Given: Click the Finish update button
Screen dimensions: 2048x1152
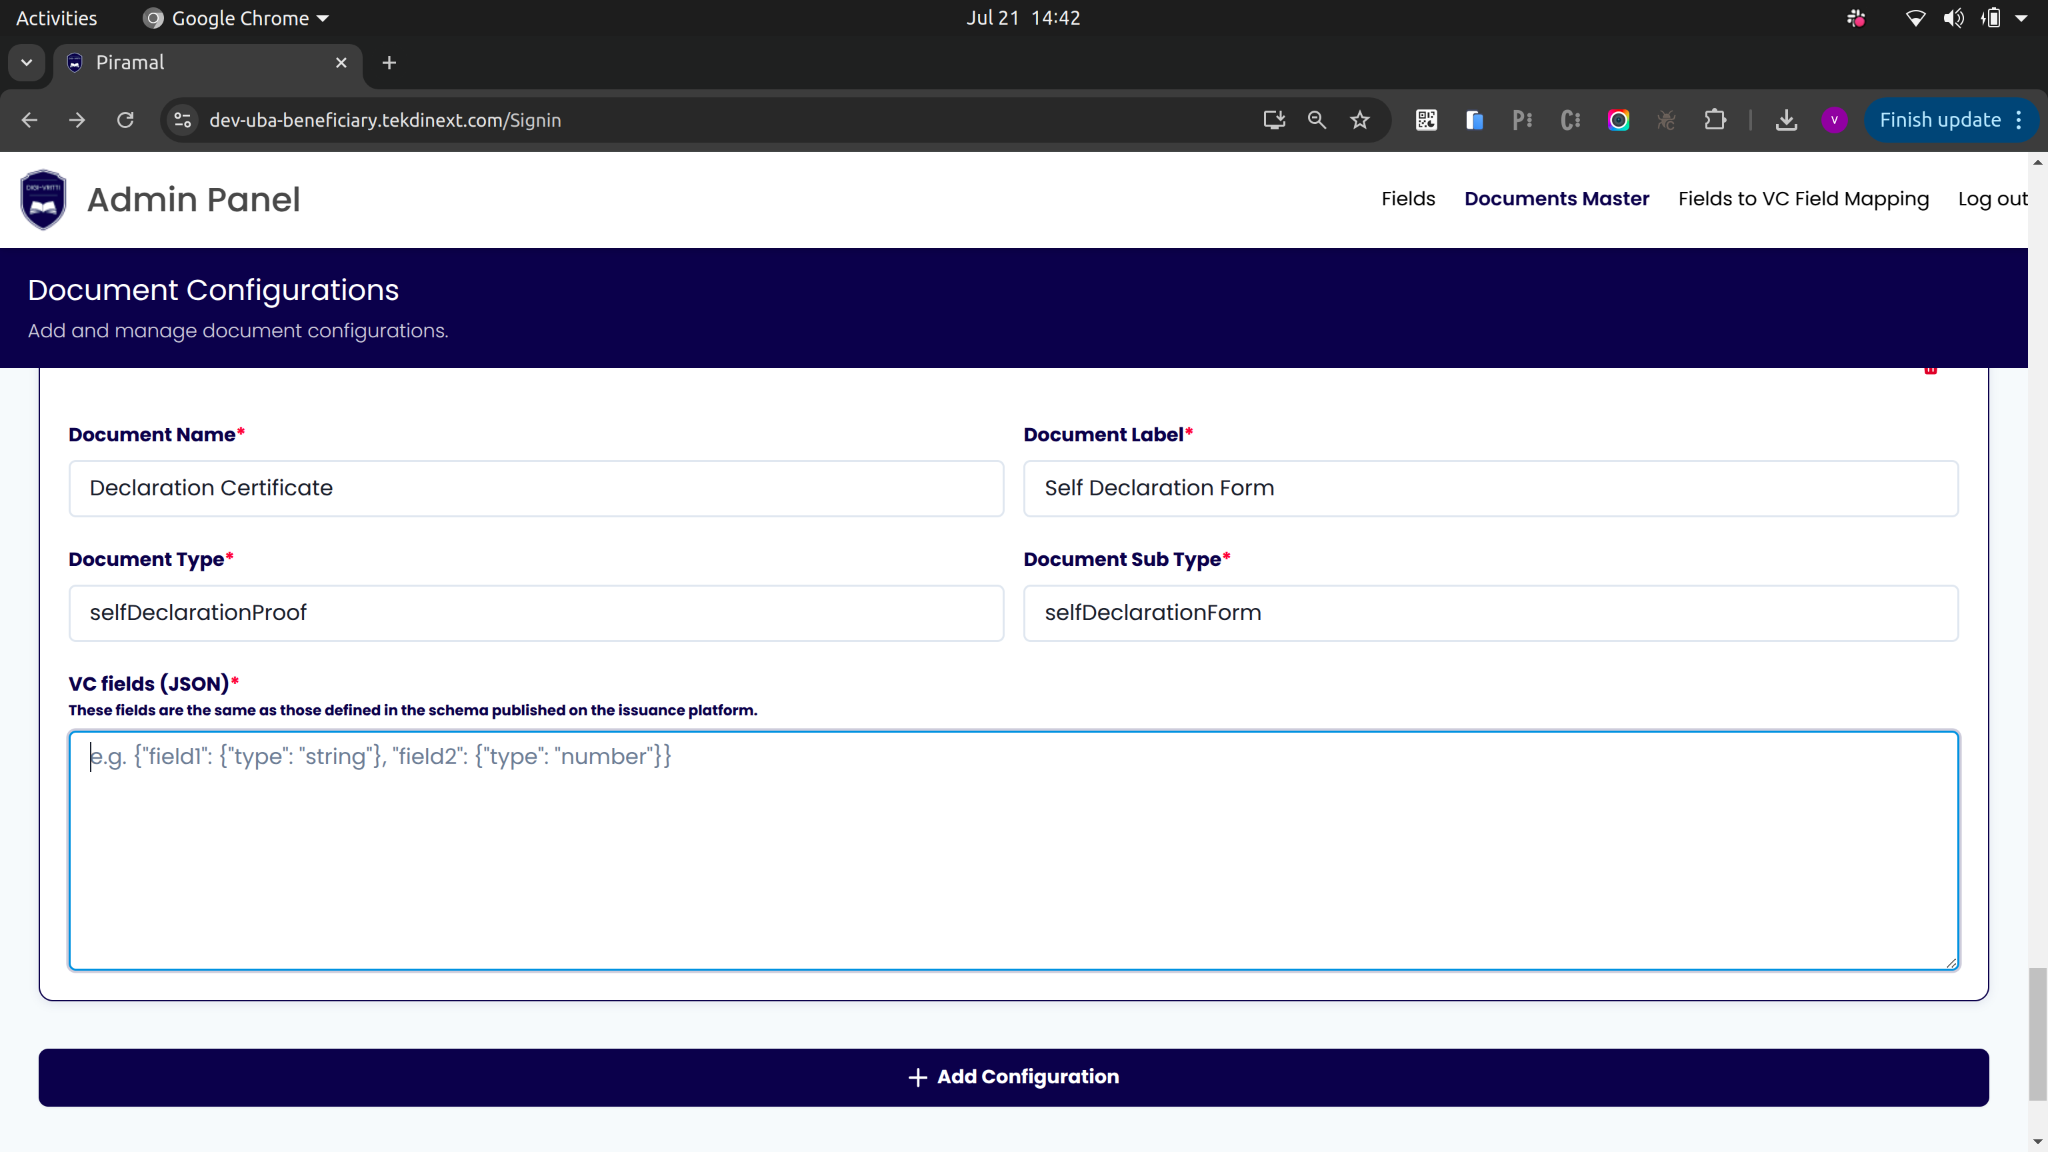Looking at the screenshot, I should [x=1939, y=120].
